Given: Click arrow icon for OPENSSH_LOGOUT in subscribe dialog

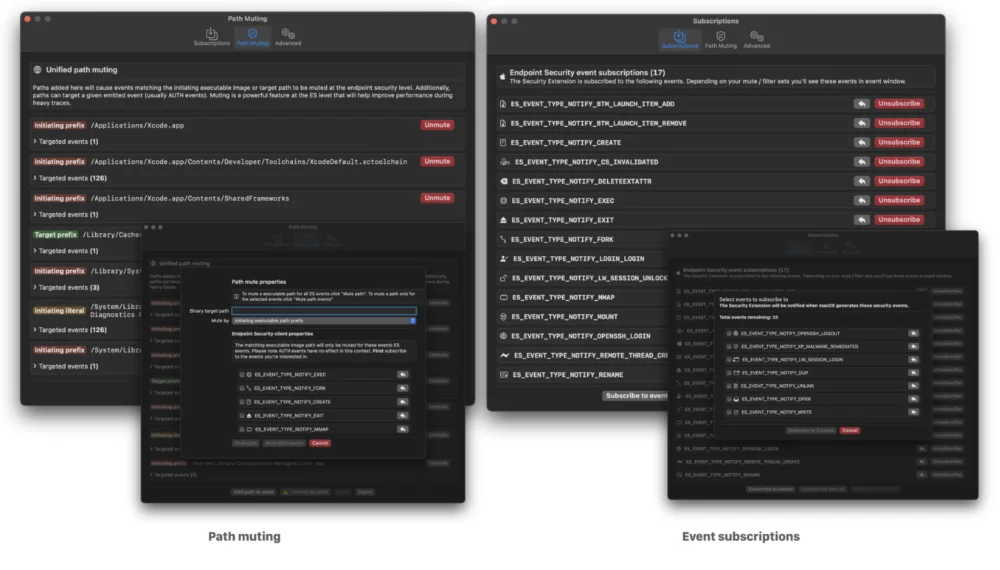Looking at the screenshot, I should coord(913,333).
